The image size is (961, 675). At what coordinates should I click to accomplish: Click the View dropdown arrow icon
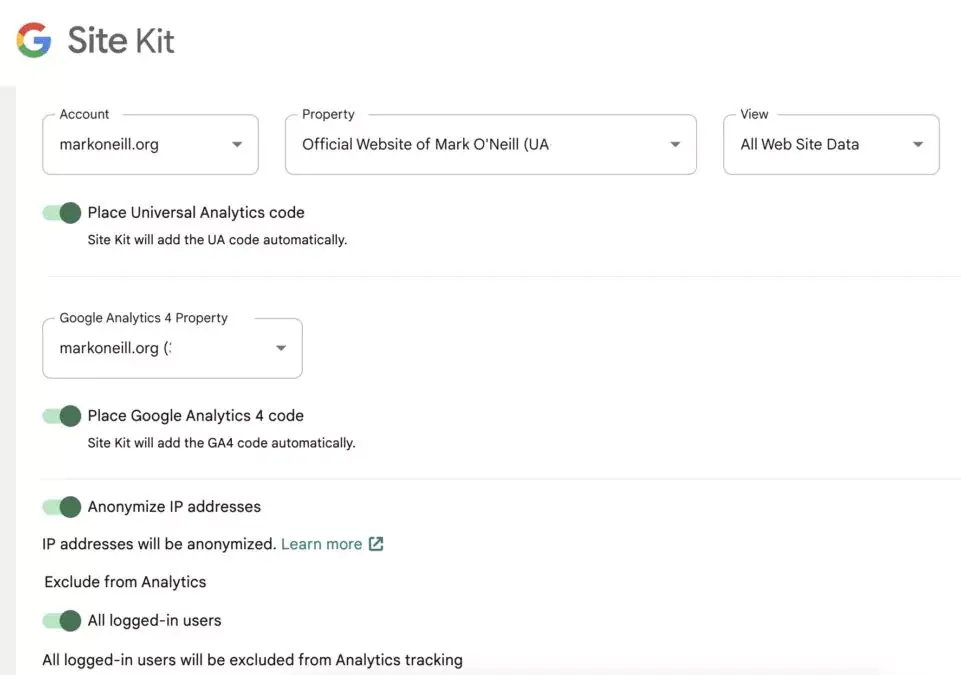point(917,144)
